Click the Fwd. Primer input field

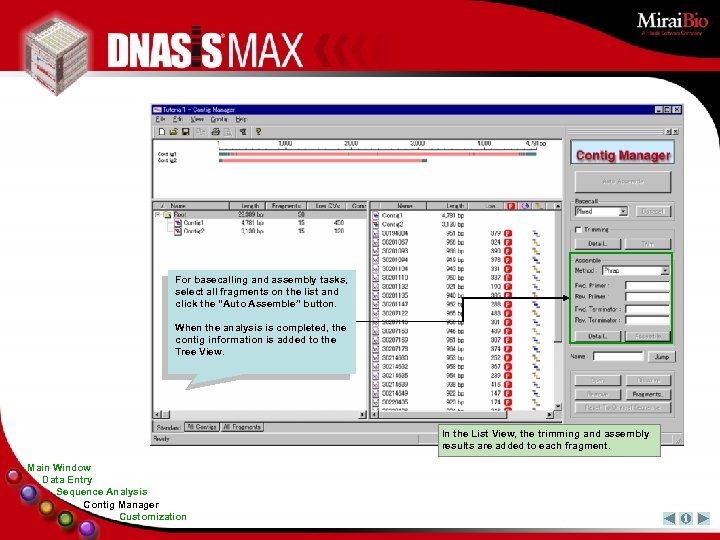click(x=647, y=286)
